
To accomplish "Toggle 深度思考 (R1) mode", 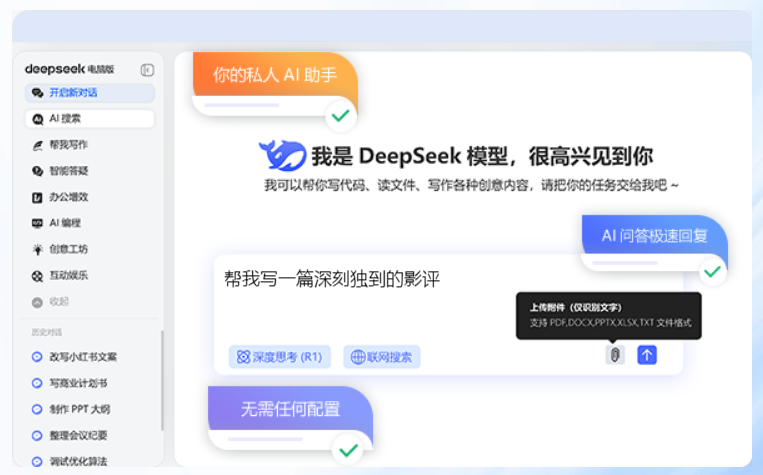I will click(280, 357).
